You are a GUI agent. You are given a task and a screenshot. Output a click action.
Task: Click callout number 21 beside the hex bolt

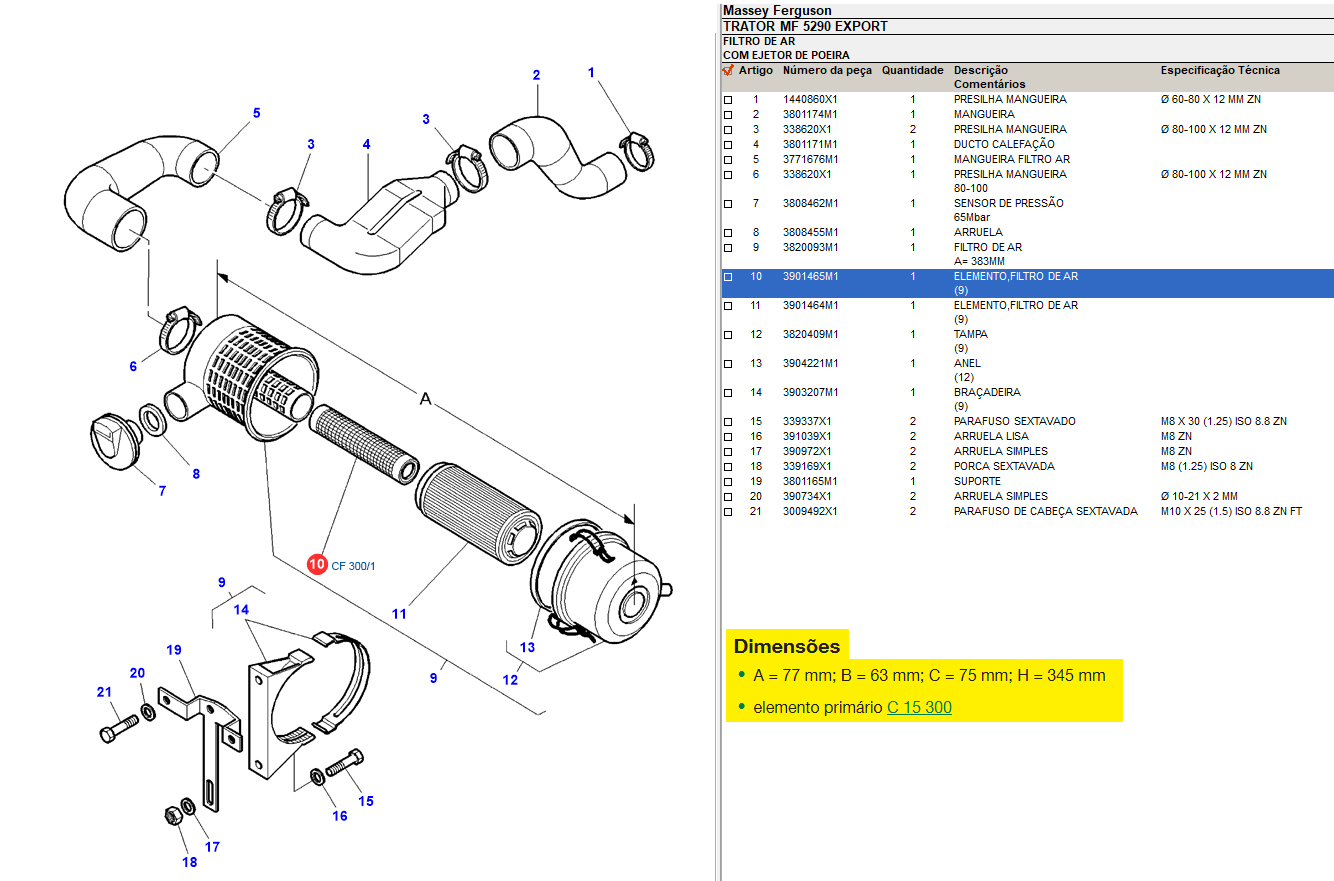point(104,692)
